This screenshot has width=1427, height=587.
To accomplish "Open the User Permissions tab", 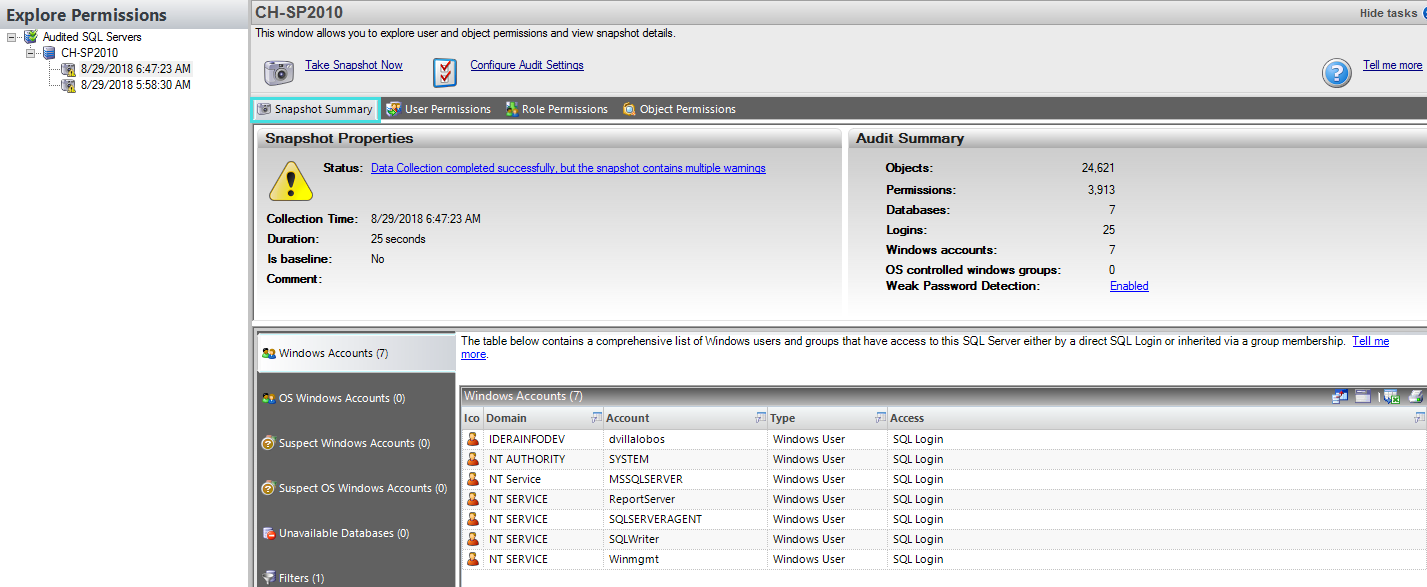I will (438, 109).
